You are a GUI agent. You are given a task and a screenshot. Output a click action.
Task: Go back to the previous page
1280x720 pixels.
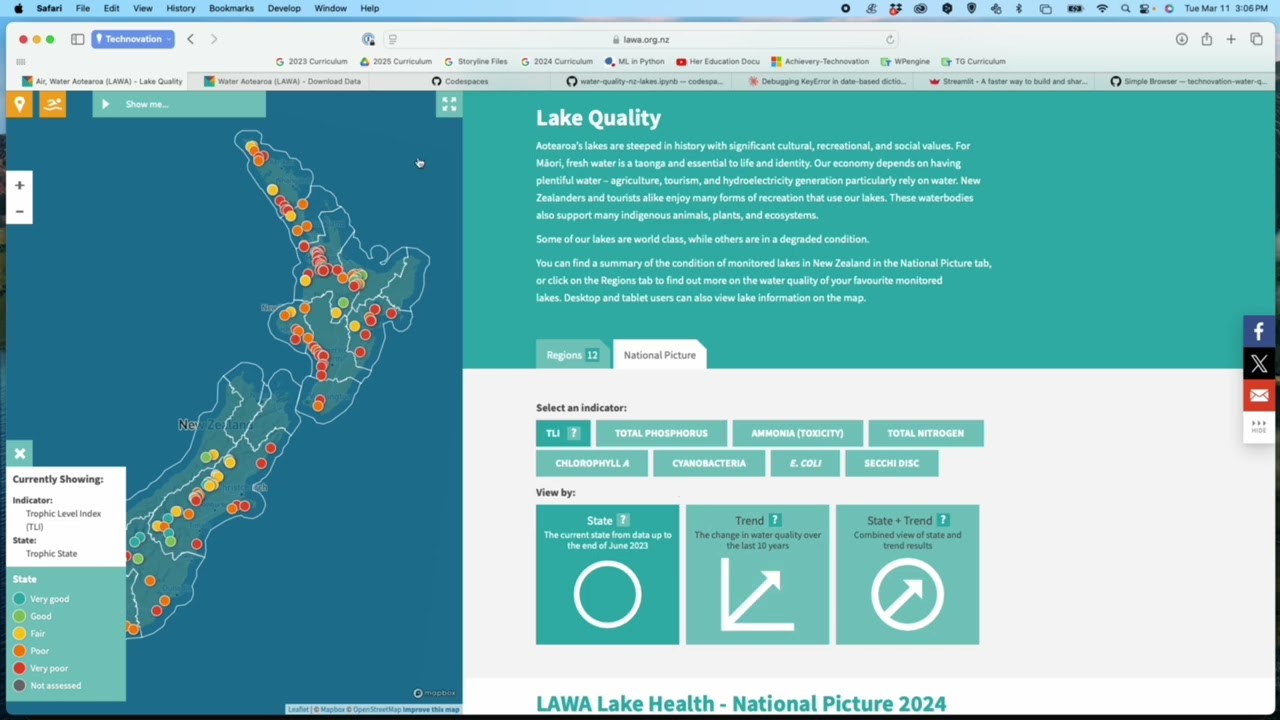[190, 39]
